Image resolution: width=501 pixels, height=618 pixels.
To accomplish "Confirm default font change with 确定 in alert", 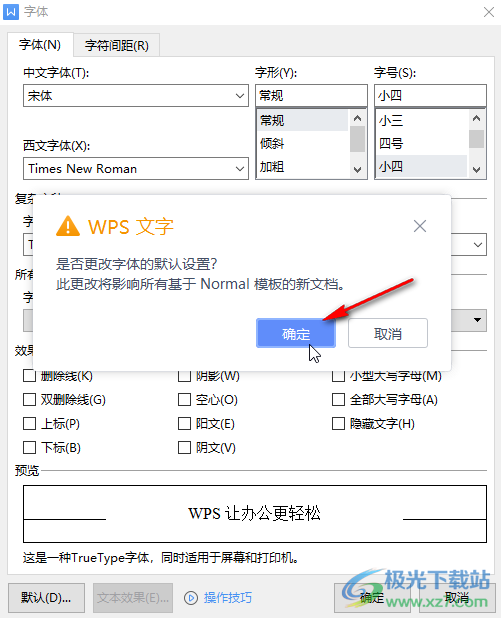I will pyautogui.click(x=296, y=333).
